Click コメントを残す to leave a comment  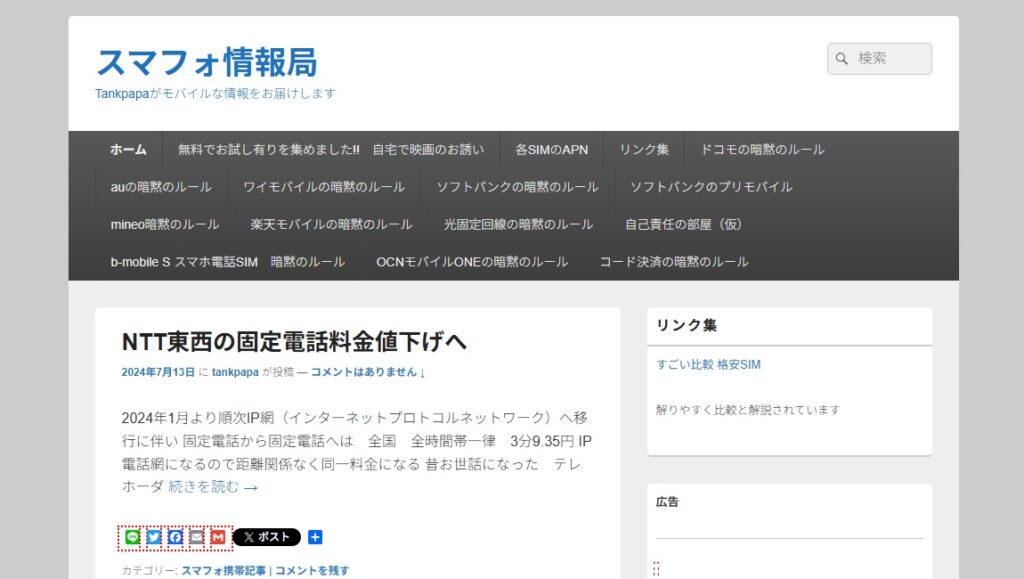(314, 569)
